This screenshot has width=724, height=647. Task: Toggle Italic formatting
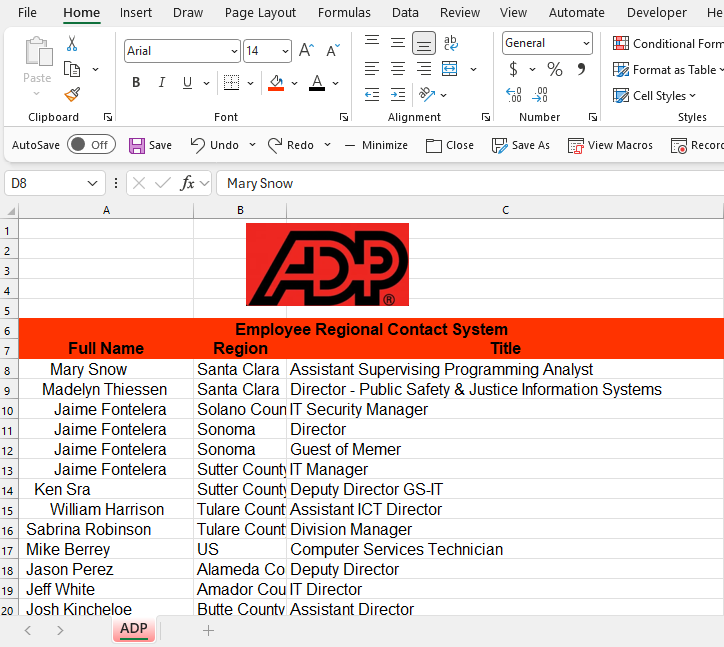(161, 83)
